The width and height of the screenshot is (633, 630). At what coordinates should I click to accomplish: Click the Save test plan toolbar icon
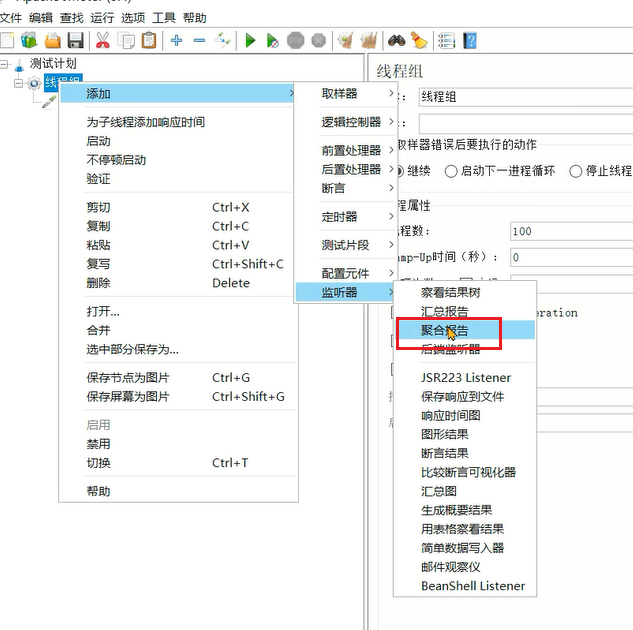(76, 41)
